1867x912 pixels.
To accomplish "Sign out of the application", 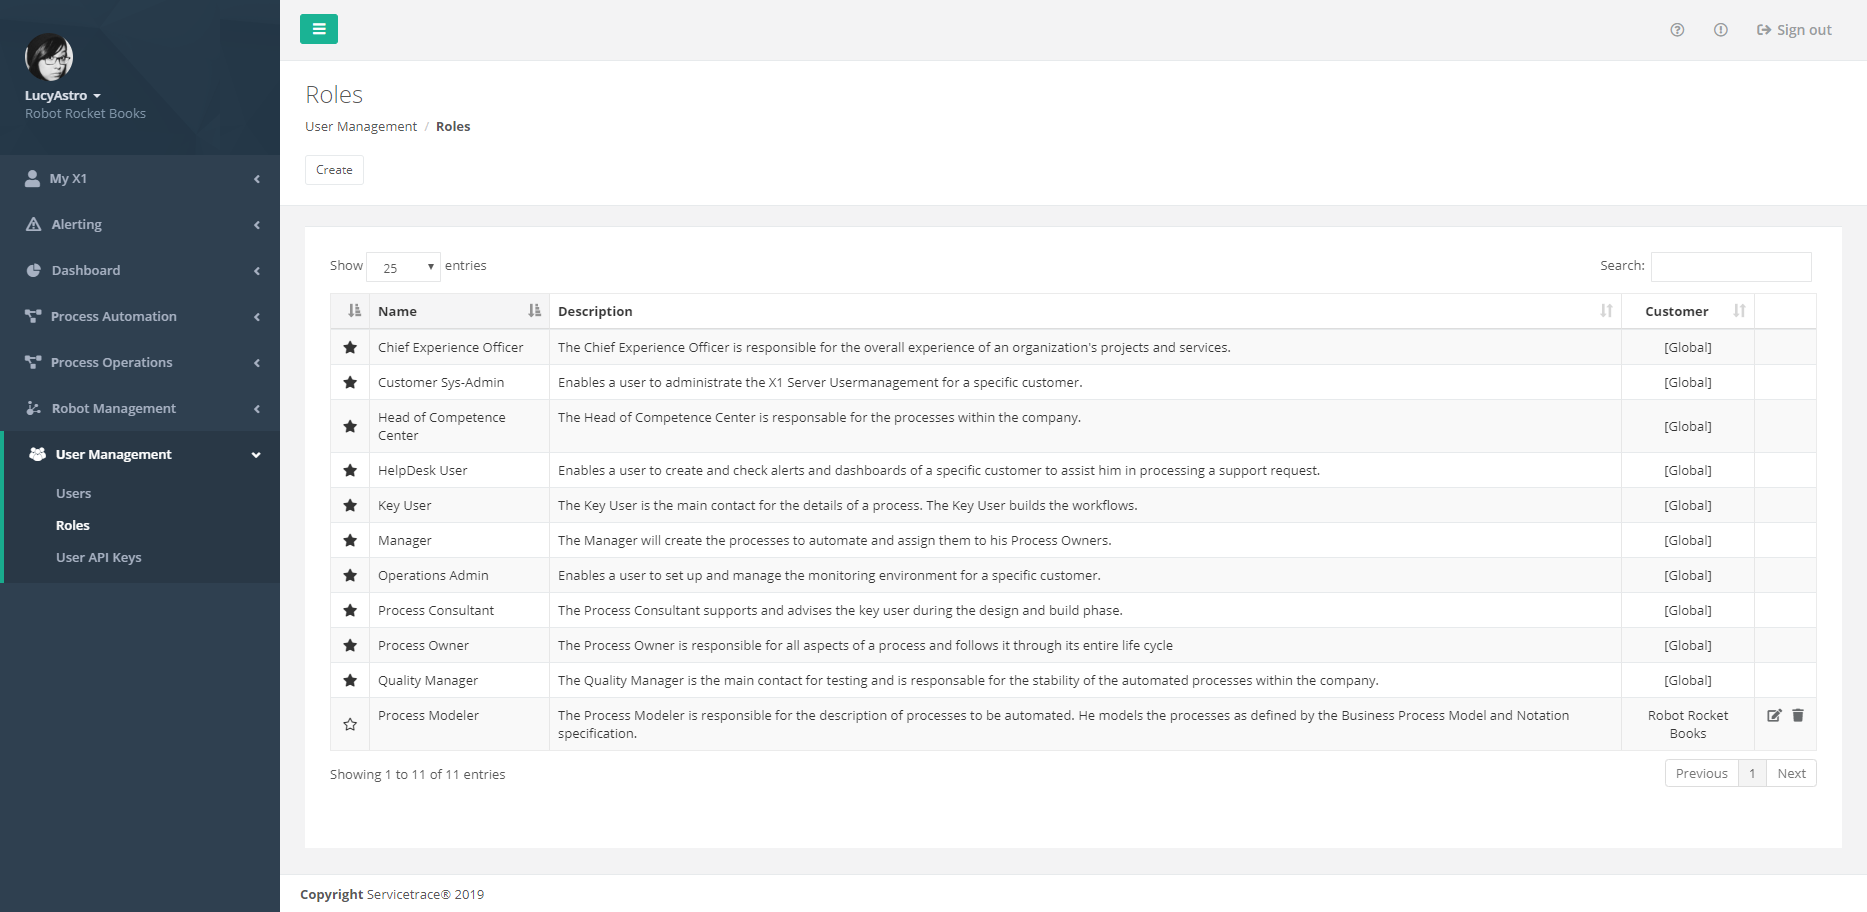I will 1794,30.
